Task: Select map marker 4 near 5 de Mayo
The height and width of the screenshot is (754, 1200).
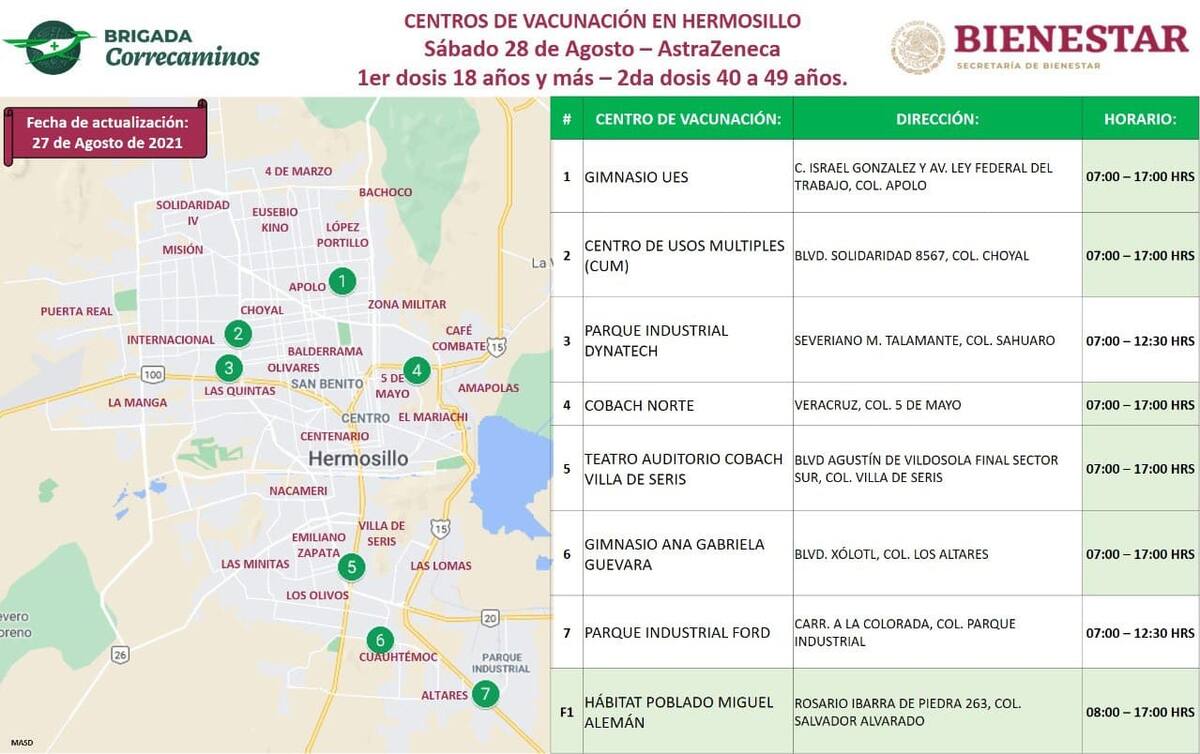Action: (x=417, y=371)
